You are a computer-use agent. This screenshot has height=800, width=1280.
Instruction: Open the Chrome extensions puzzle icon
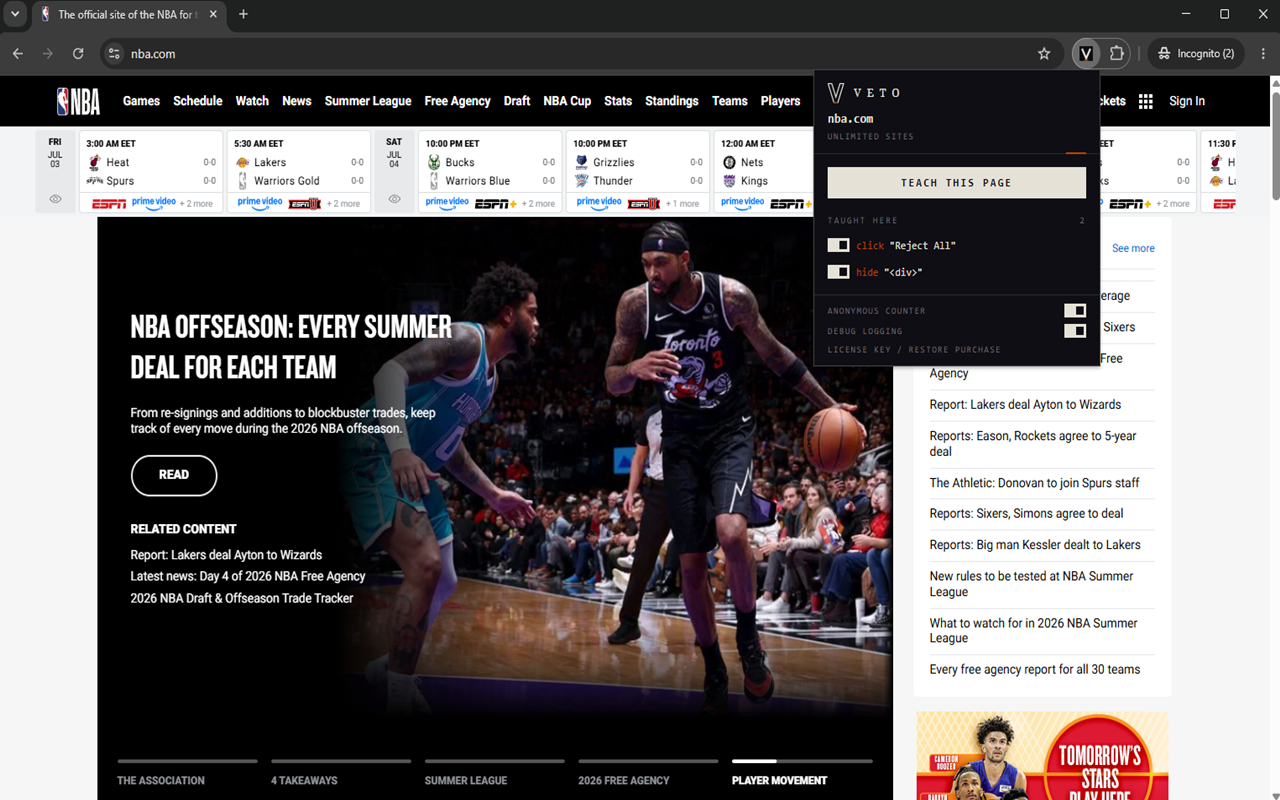1117,54
